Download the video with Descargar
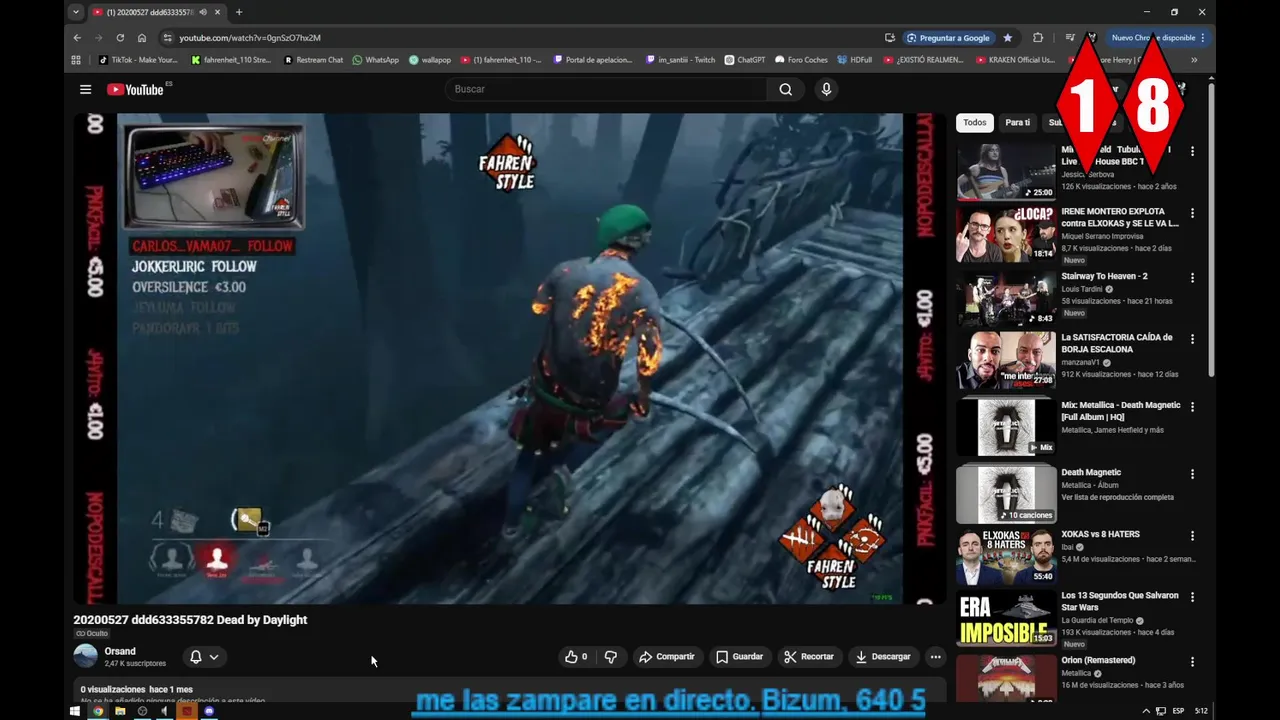Screen dimensions: 1280x720 coord(883,657)
